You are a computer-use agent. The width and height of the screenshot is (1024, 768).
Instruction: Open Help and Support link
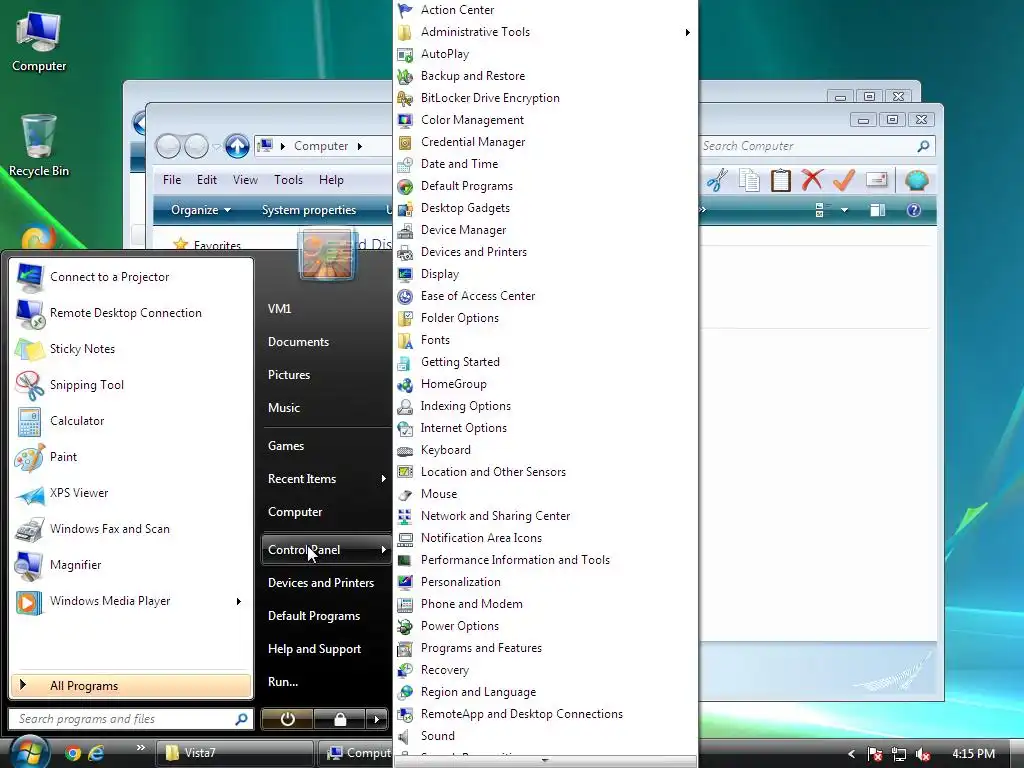[314, 648]
